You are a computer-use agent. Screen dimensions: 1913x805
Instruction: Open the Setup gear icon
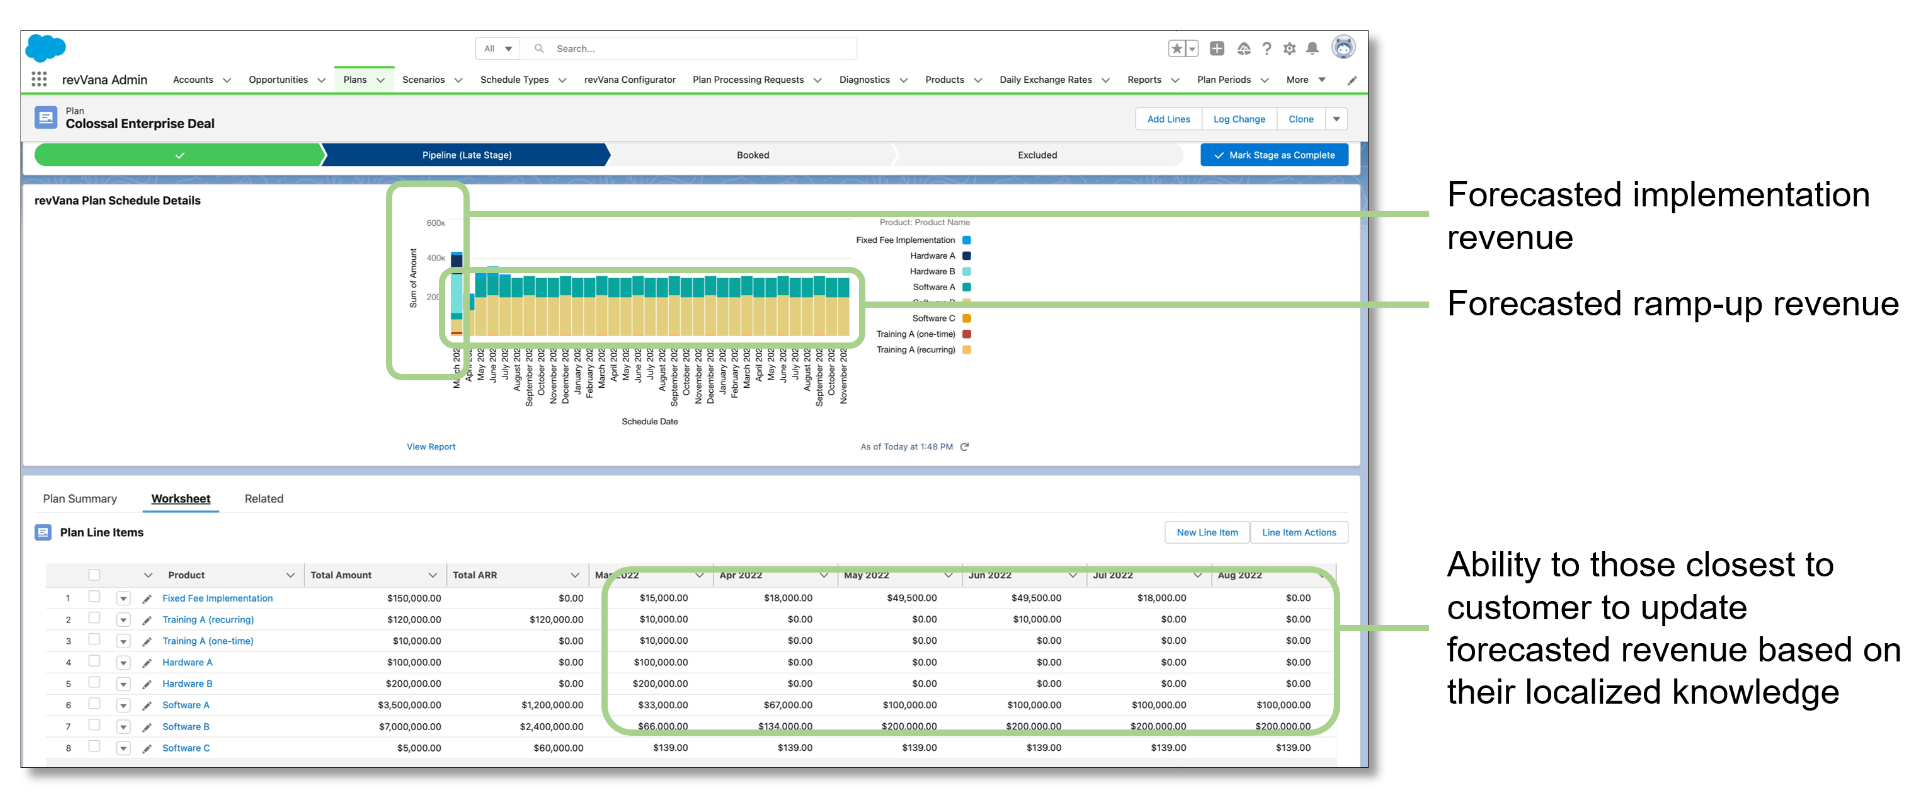pos(1289,48)
